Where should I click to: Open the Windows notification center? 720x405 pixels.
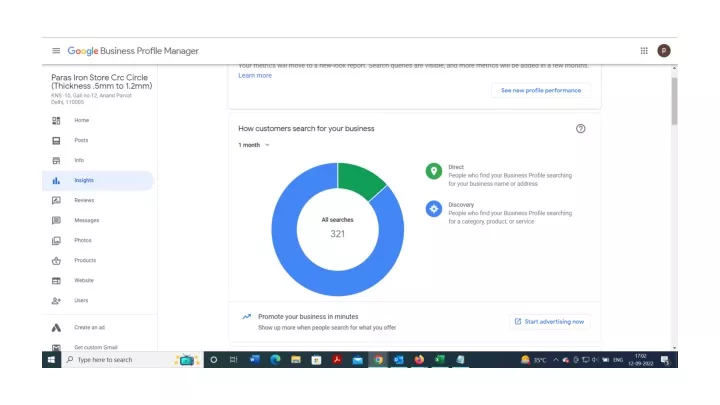click(665, 360)
